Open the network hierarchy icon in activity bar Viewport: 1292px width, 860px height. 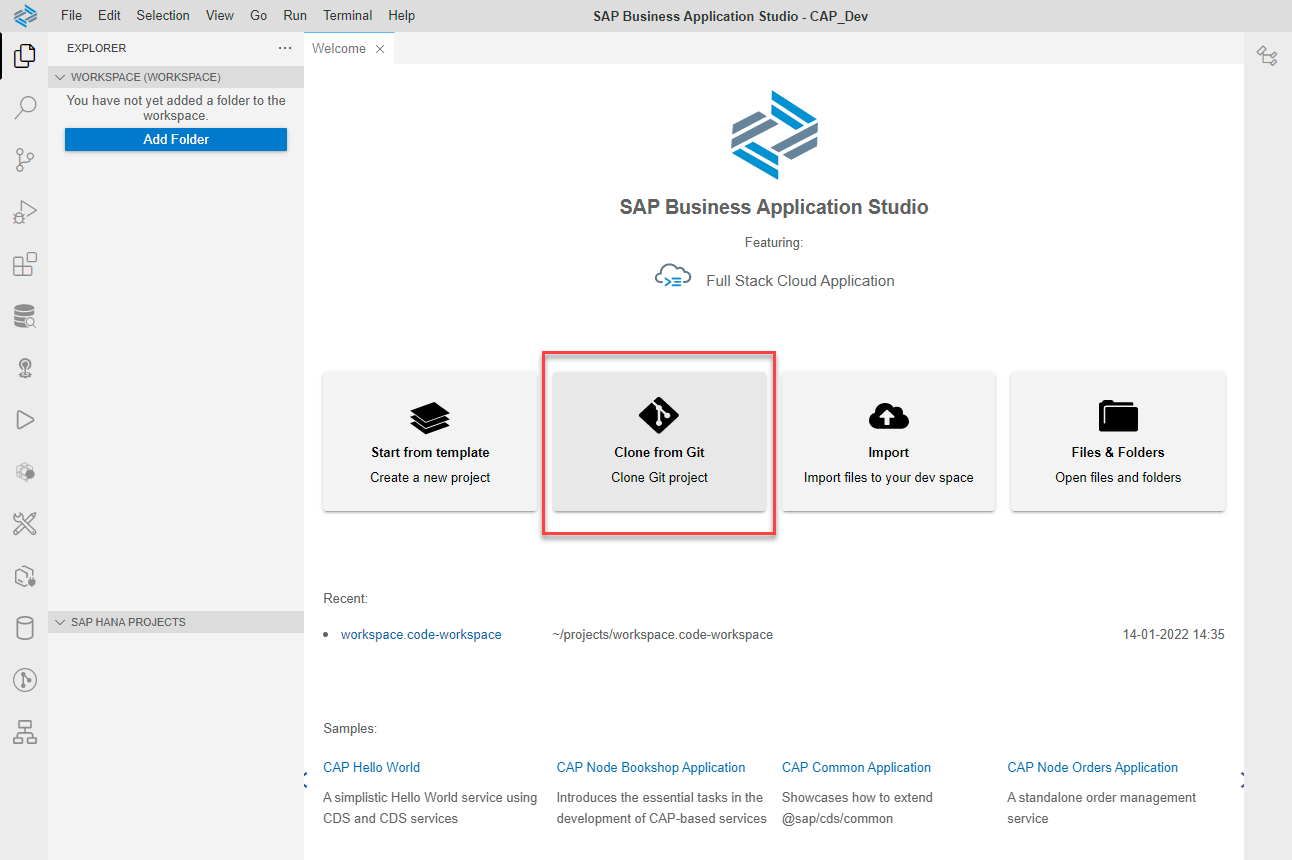[24, 732]
